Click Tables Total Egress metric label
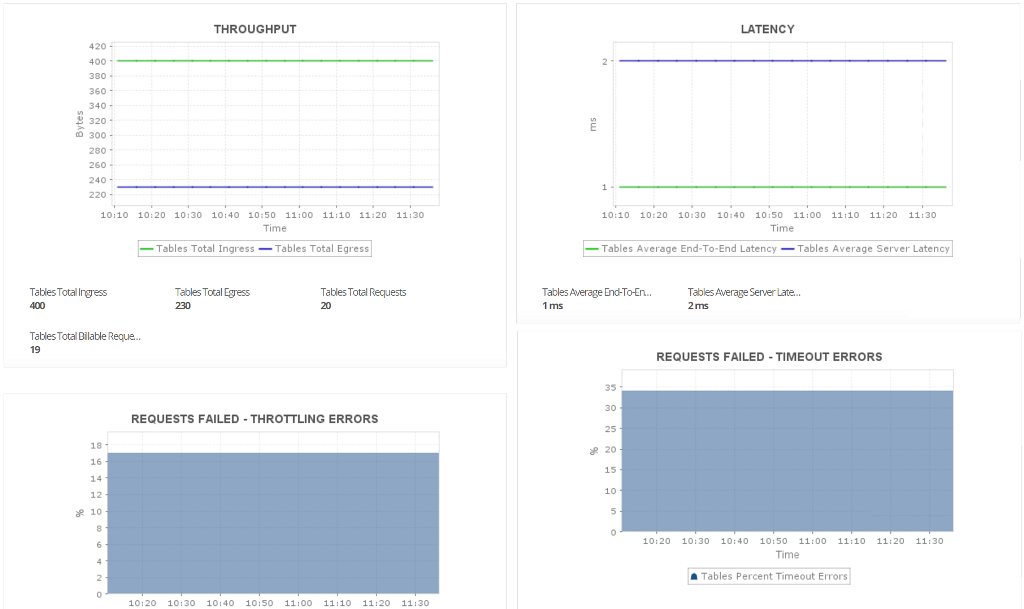Image resolution: width=1024 pixels, height=609 pixels. click(x=212, y=292)
